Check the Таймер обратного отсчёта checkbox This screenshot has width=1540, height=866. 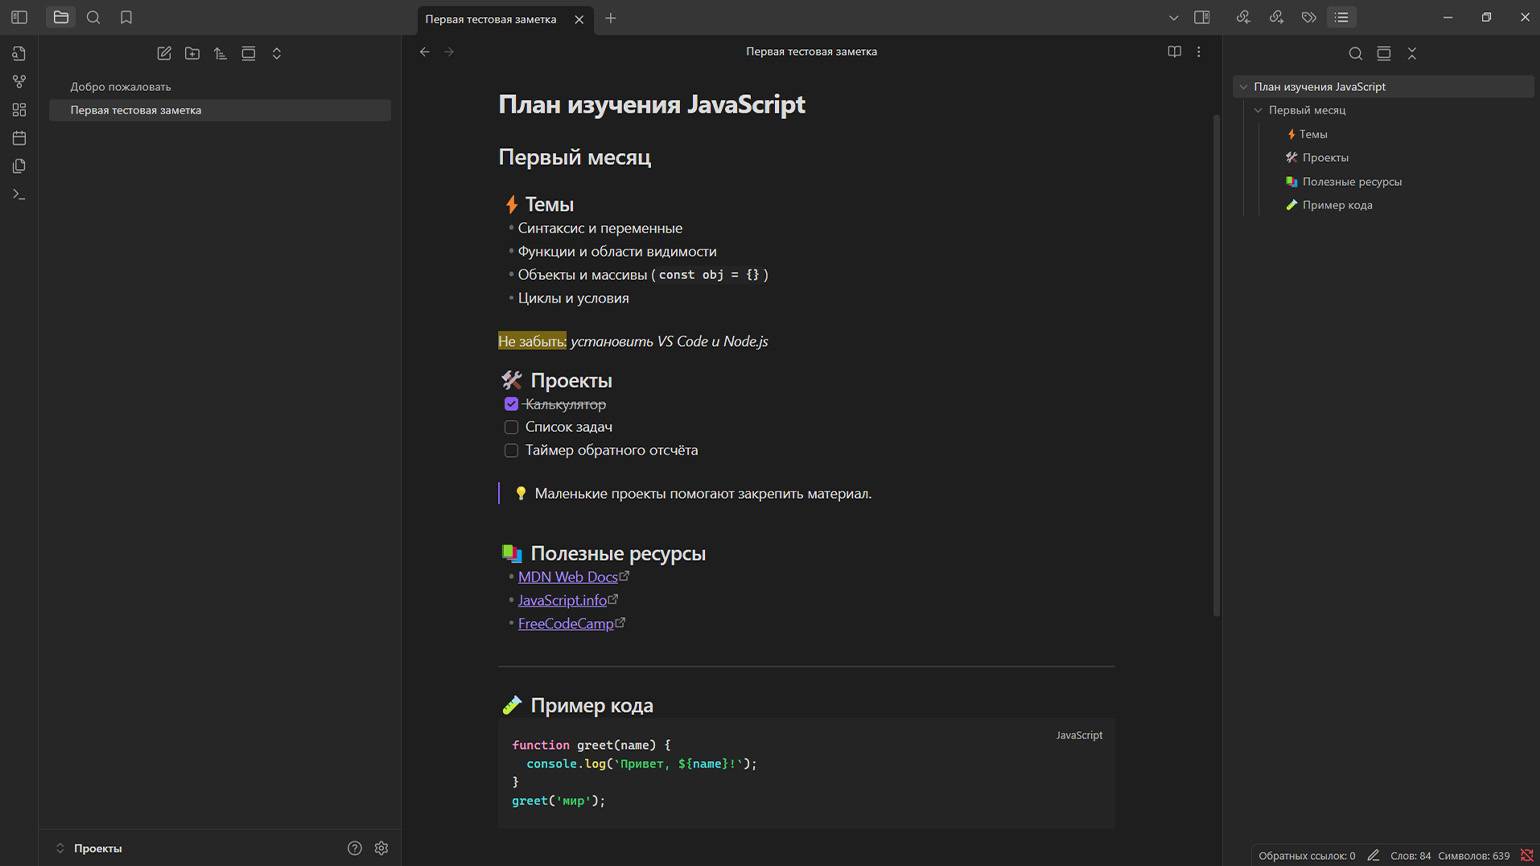[x=511, y=450]
